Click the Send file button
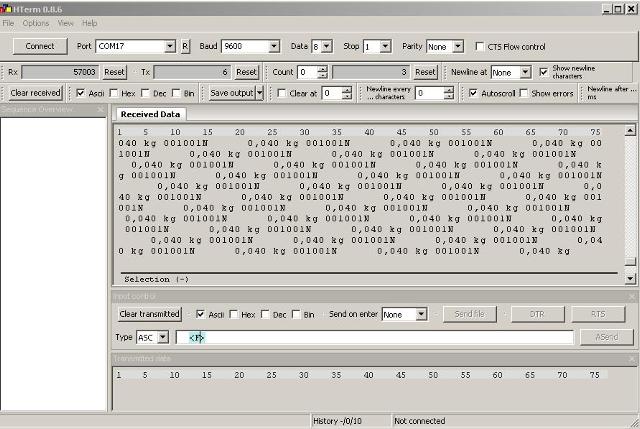This screenshot has height=429, width=640. (470, 314)
